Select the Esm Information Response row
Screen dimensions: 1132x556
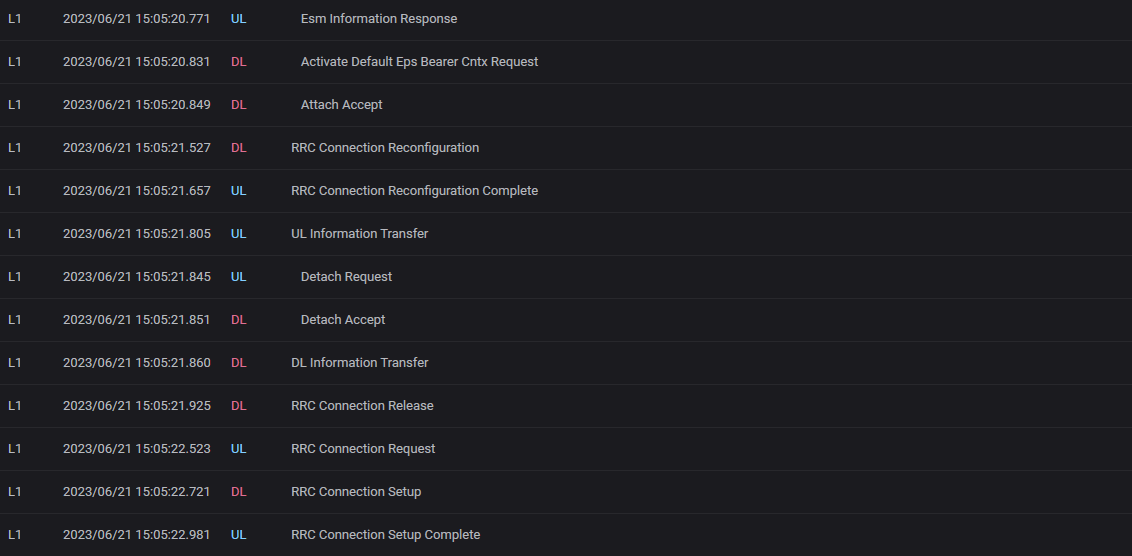point(378,19)
